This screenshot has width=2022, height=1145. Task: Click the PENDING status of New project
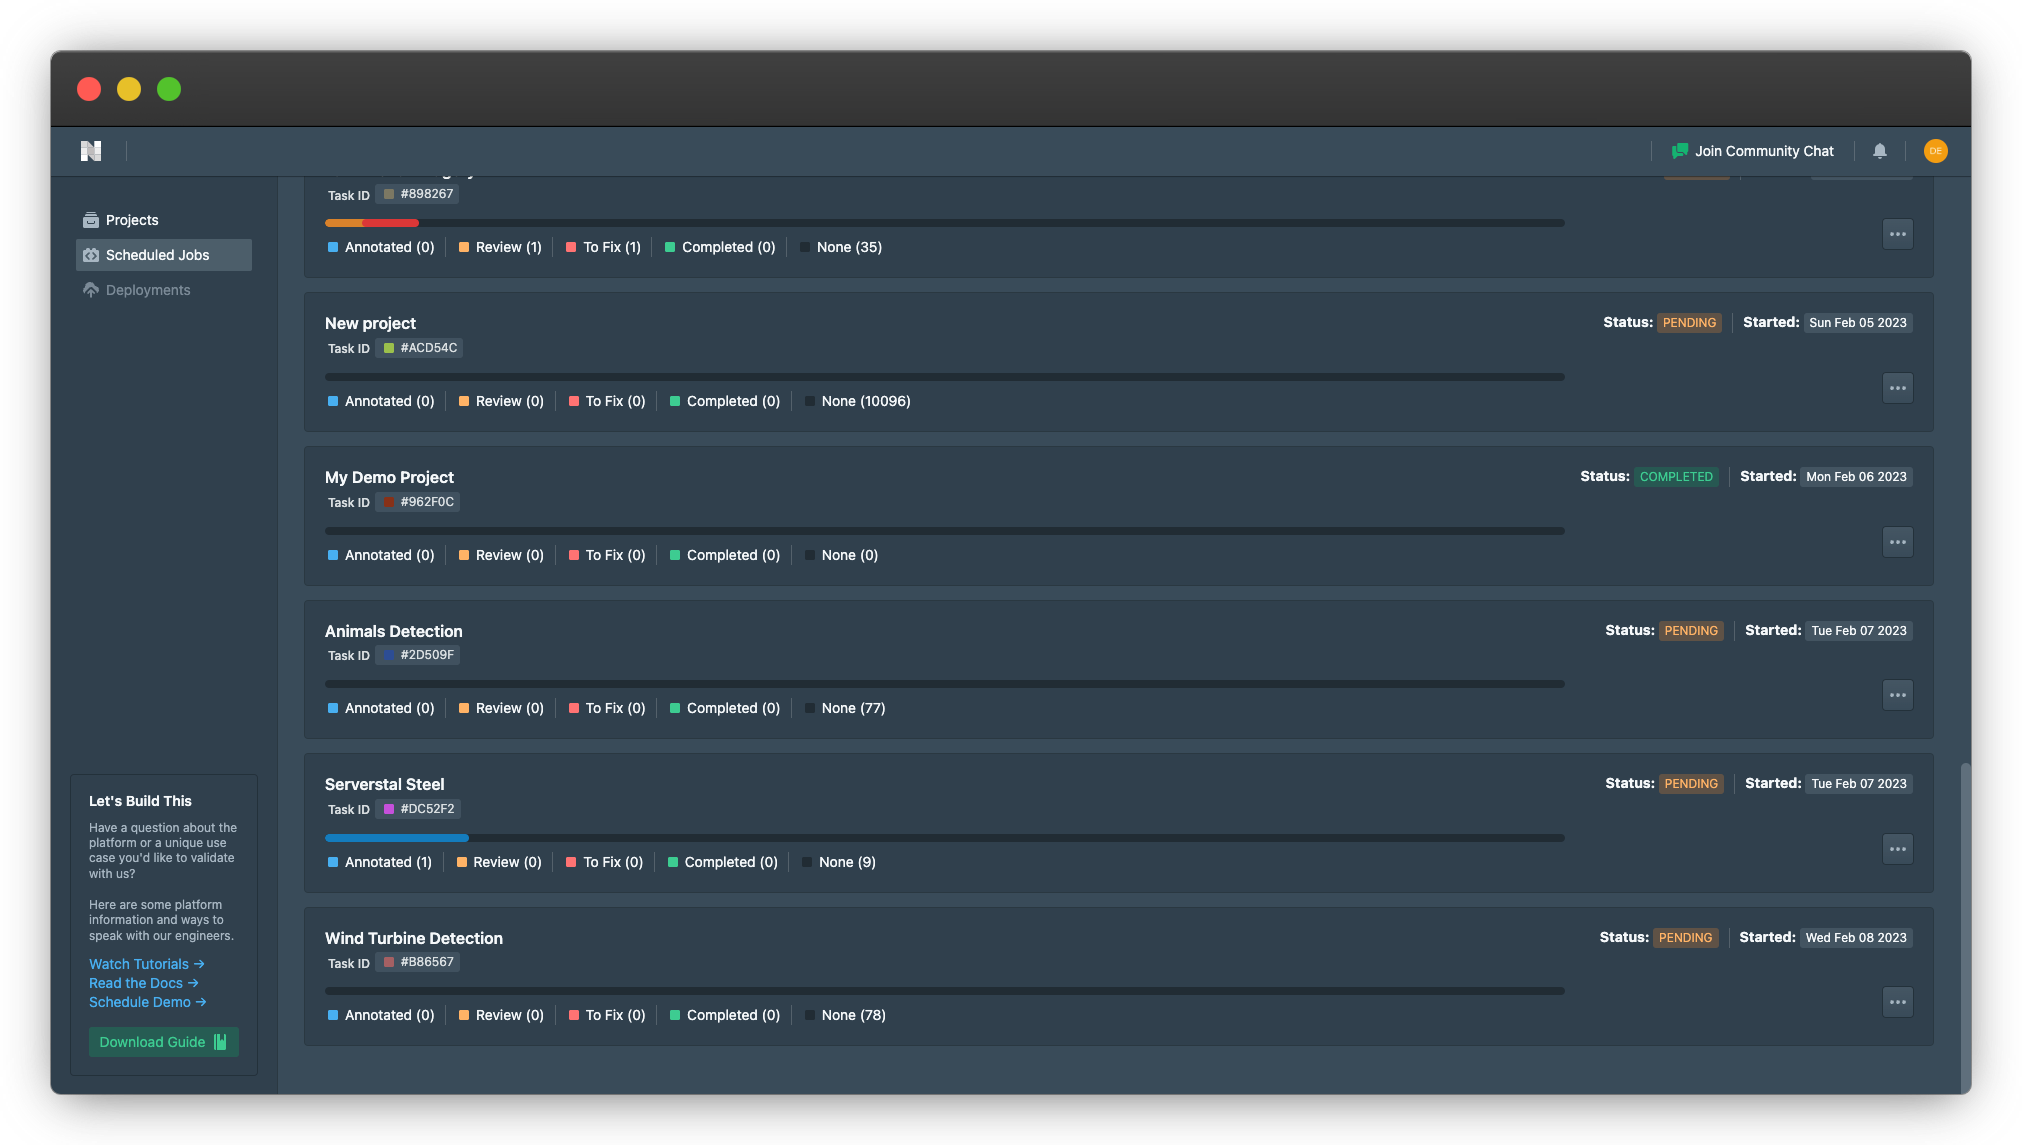(x=1689, y=323)
